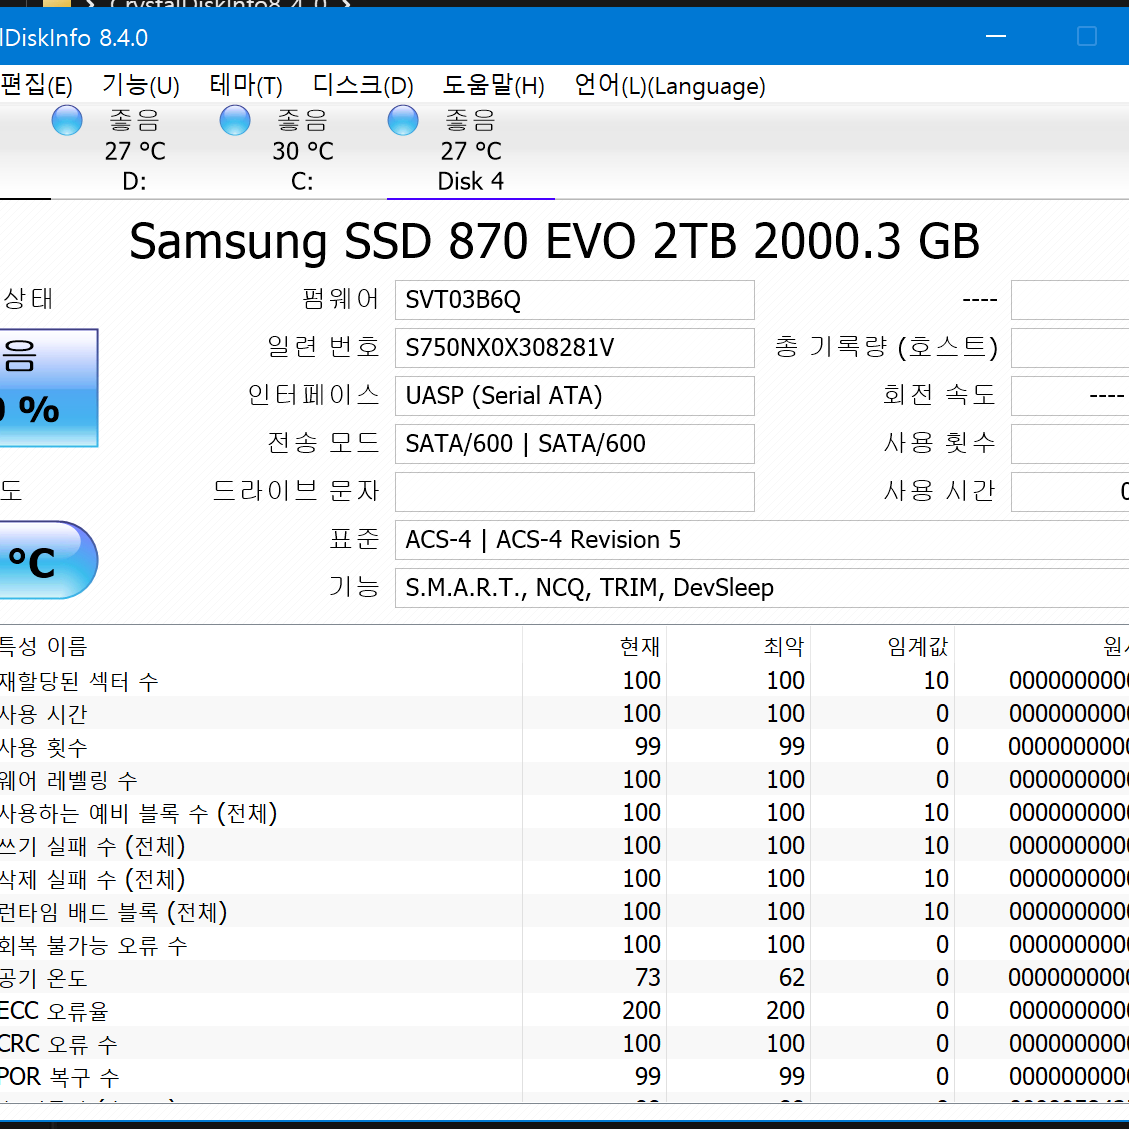Open the 도움말(H) menu
1129x1129 pixels.
pyautogui.click(x=493, y=86)
